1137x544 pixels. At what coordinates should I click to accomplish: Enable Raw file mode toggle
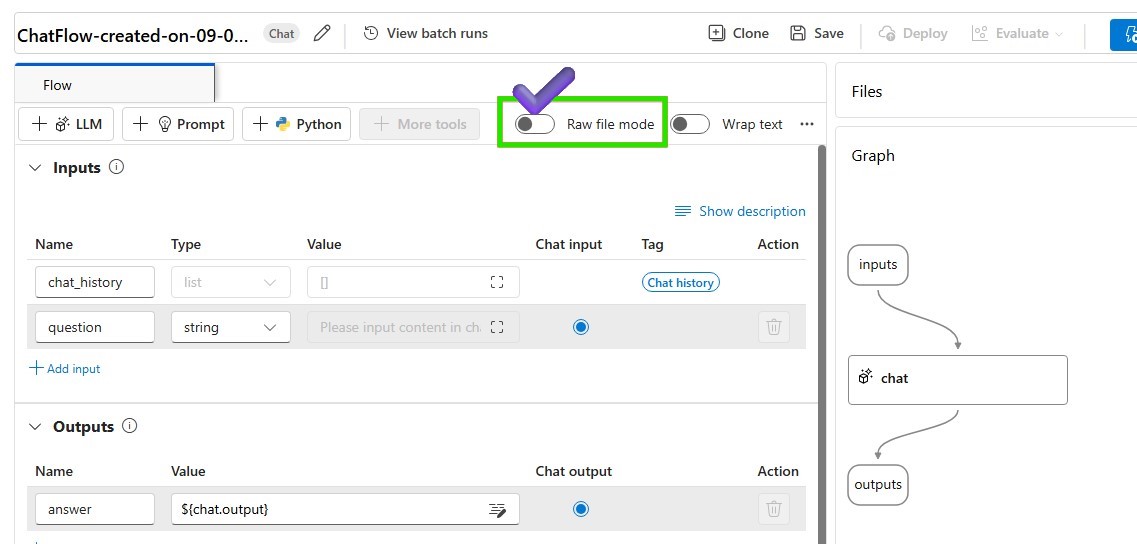click(535, 124)
